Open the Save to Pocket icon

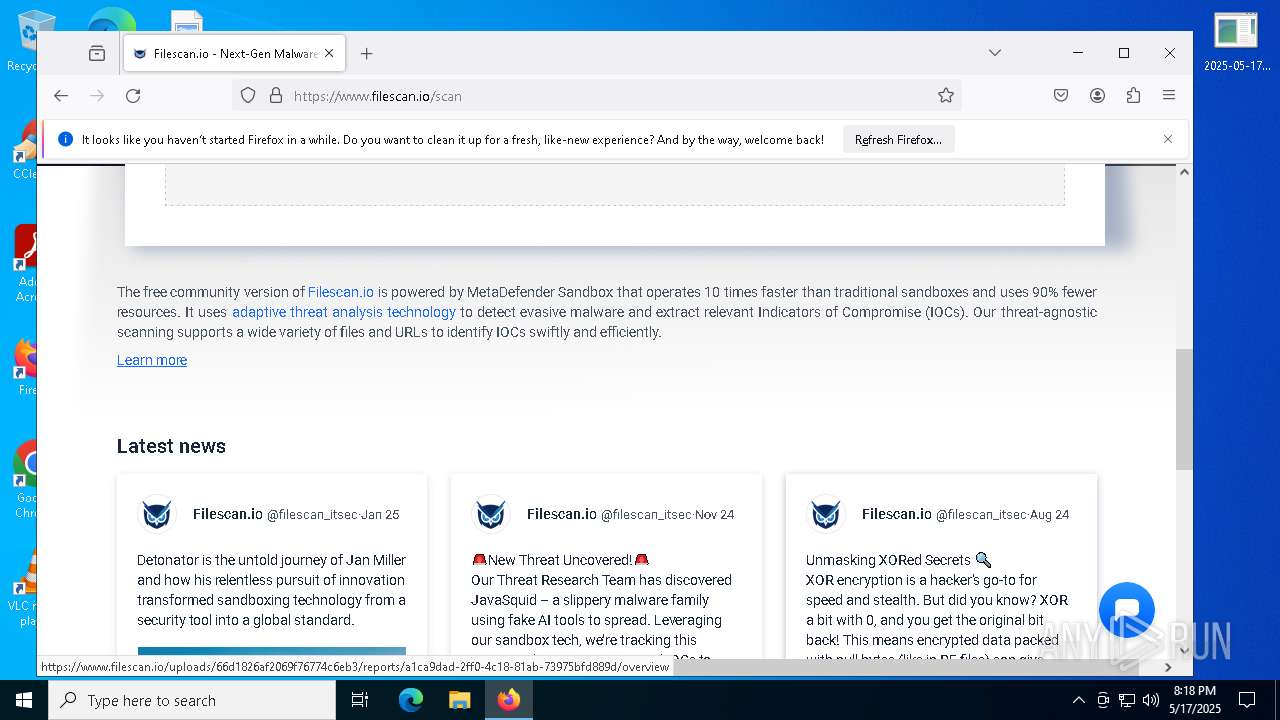(1061, 96)
